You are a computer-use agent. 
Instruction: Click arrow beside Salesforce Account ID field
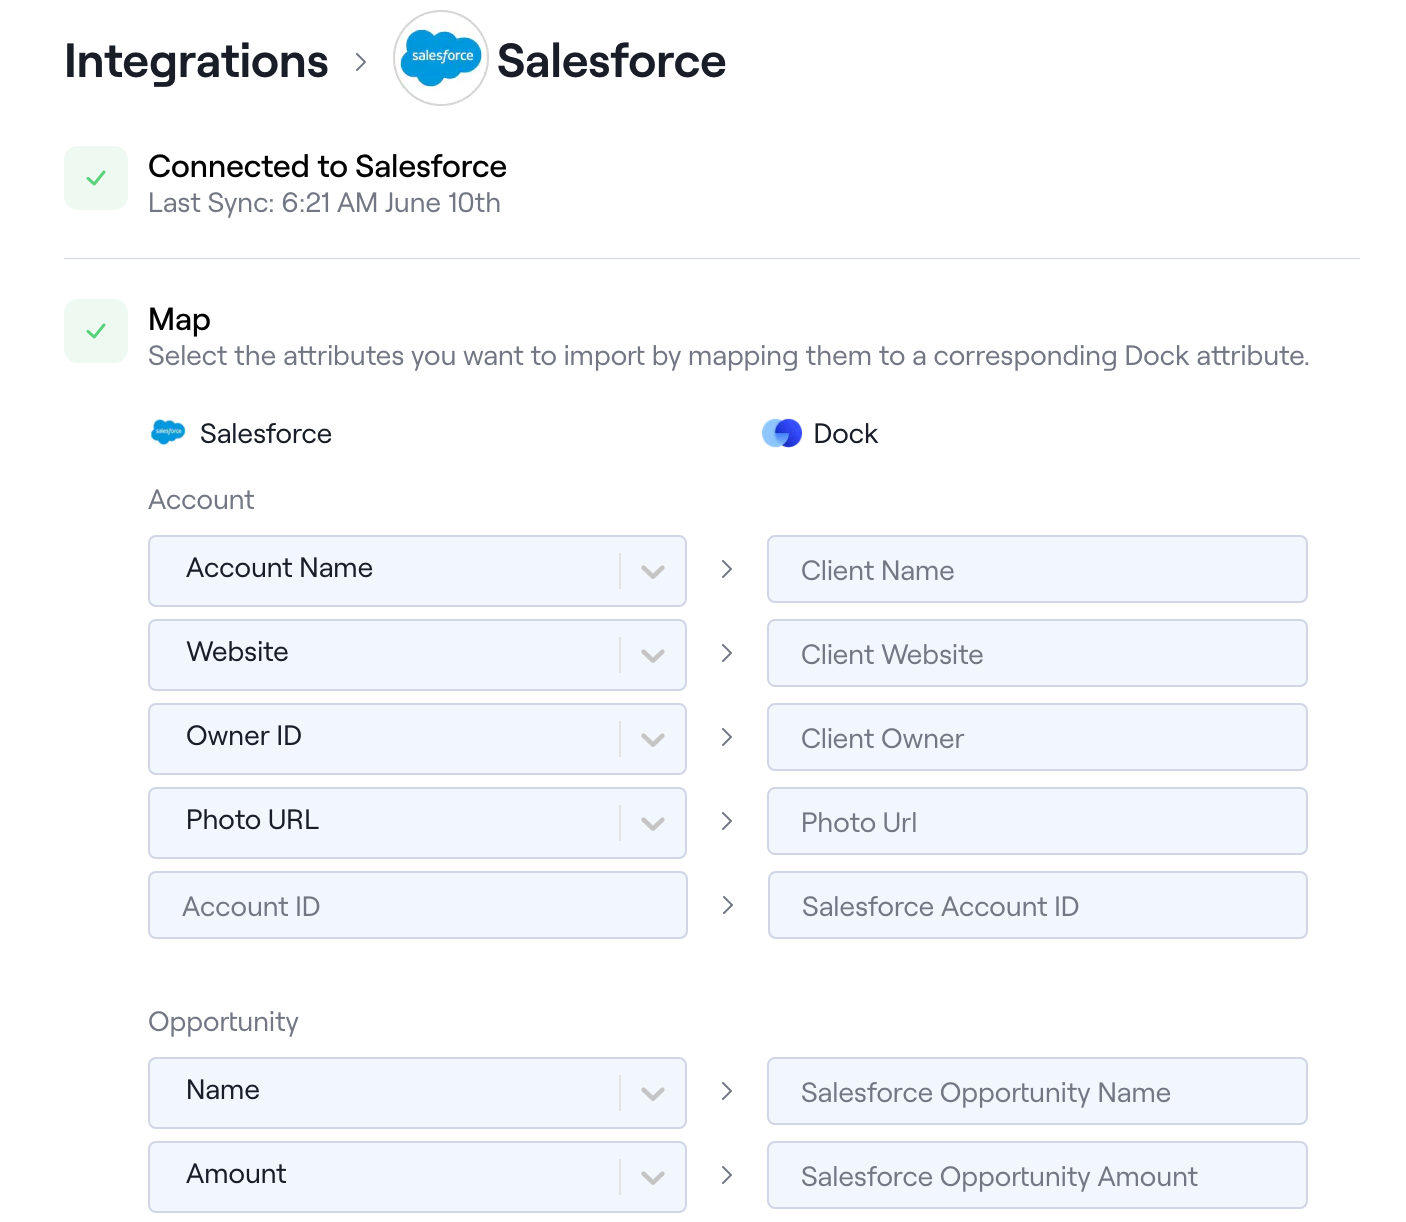[727, 905]
